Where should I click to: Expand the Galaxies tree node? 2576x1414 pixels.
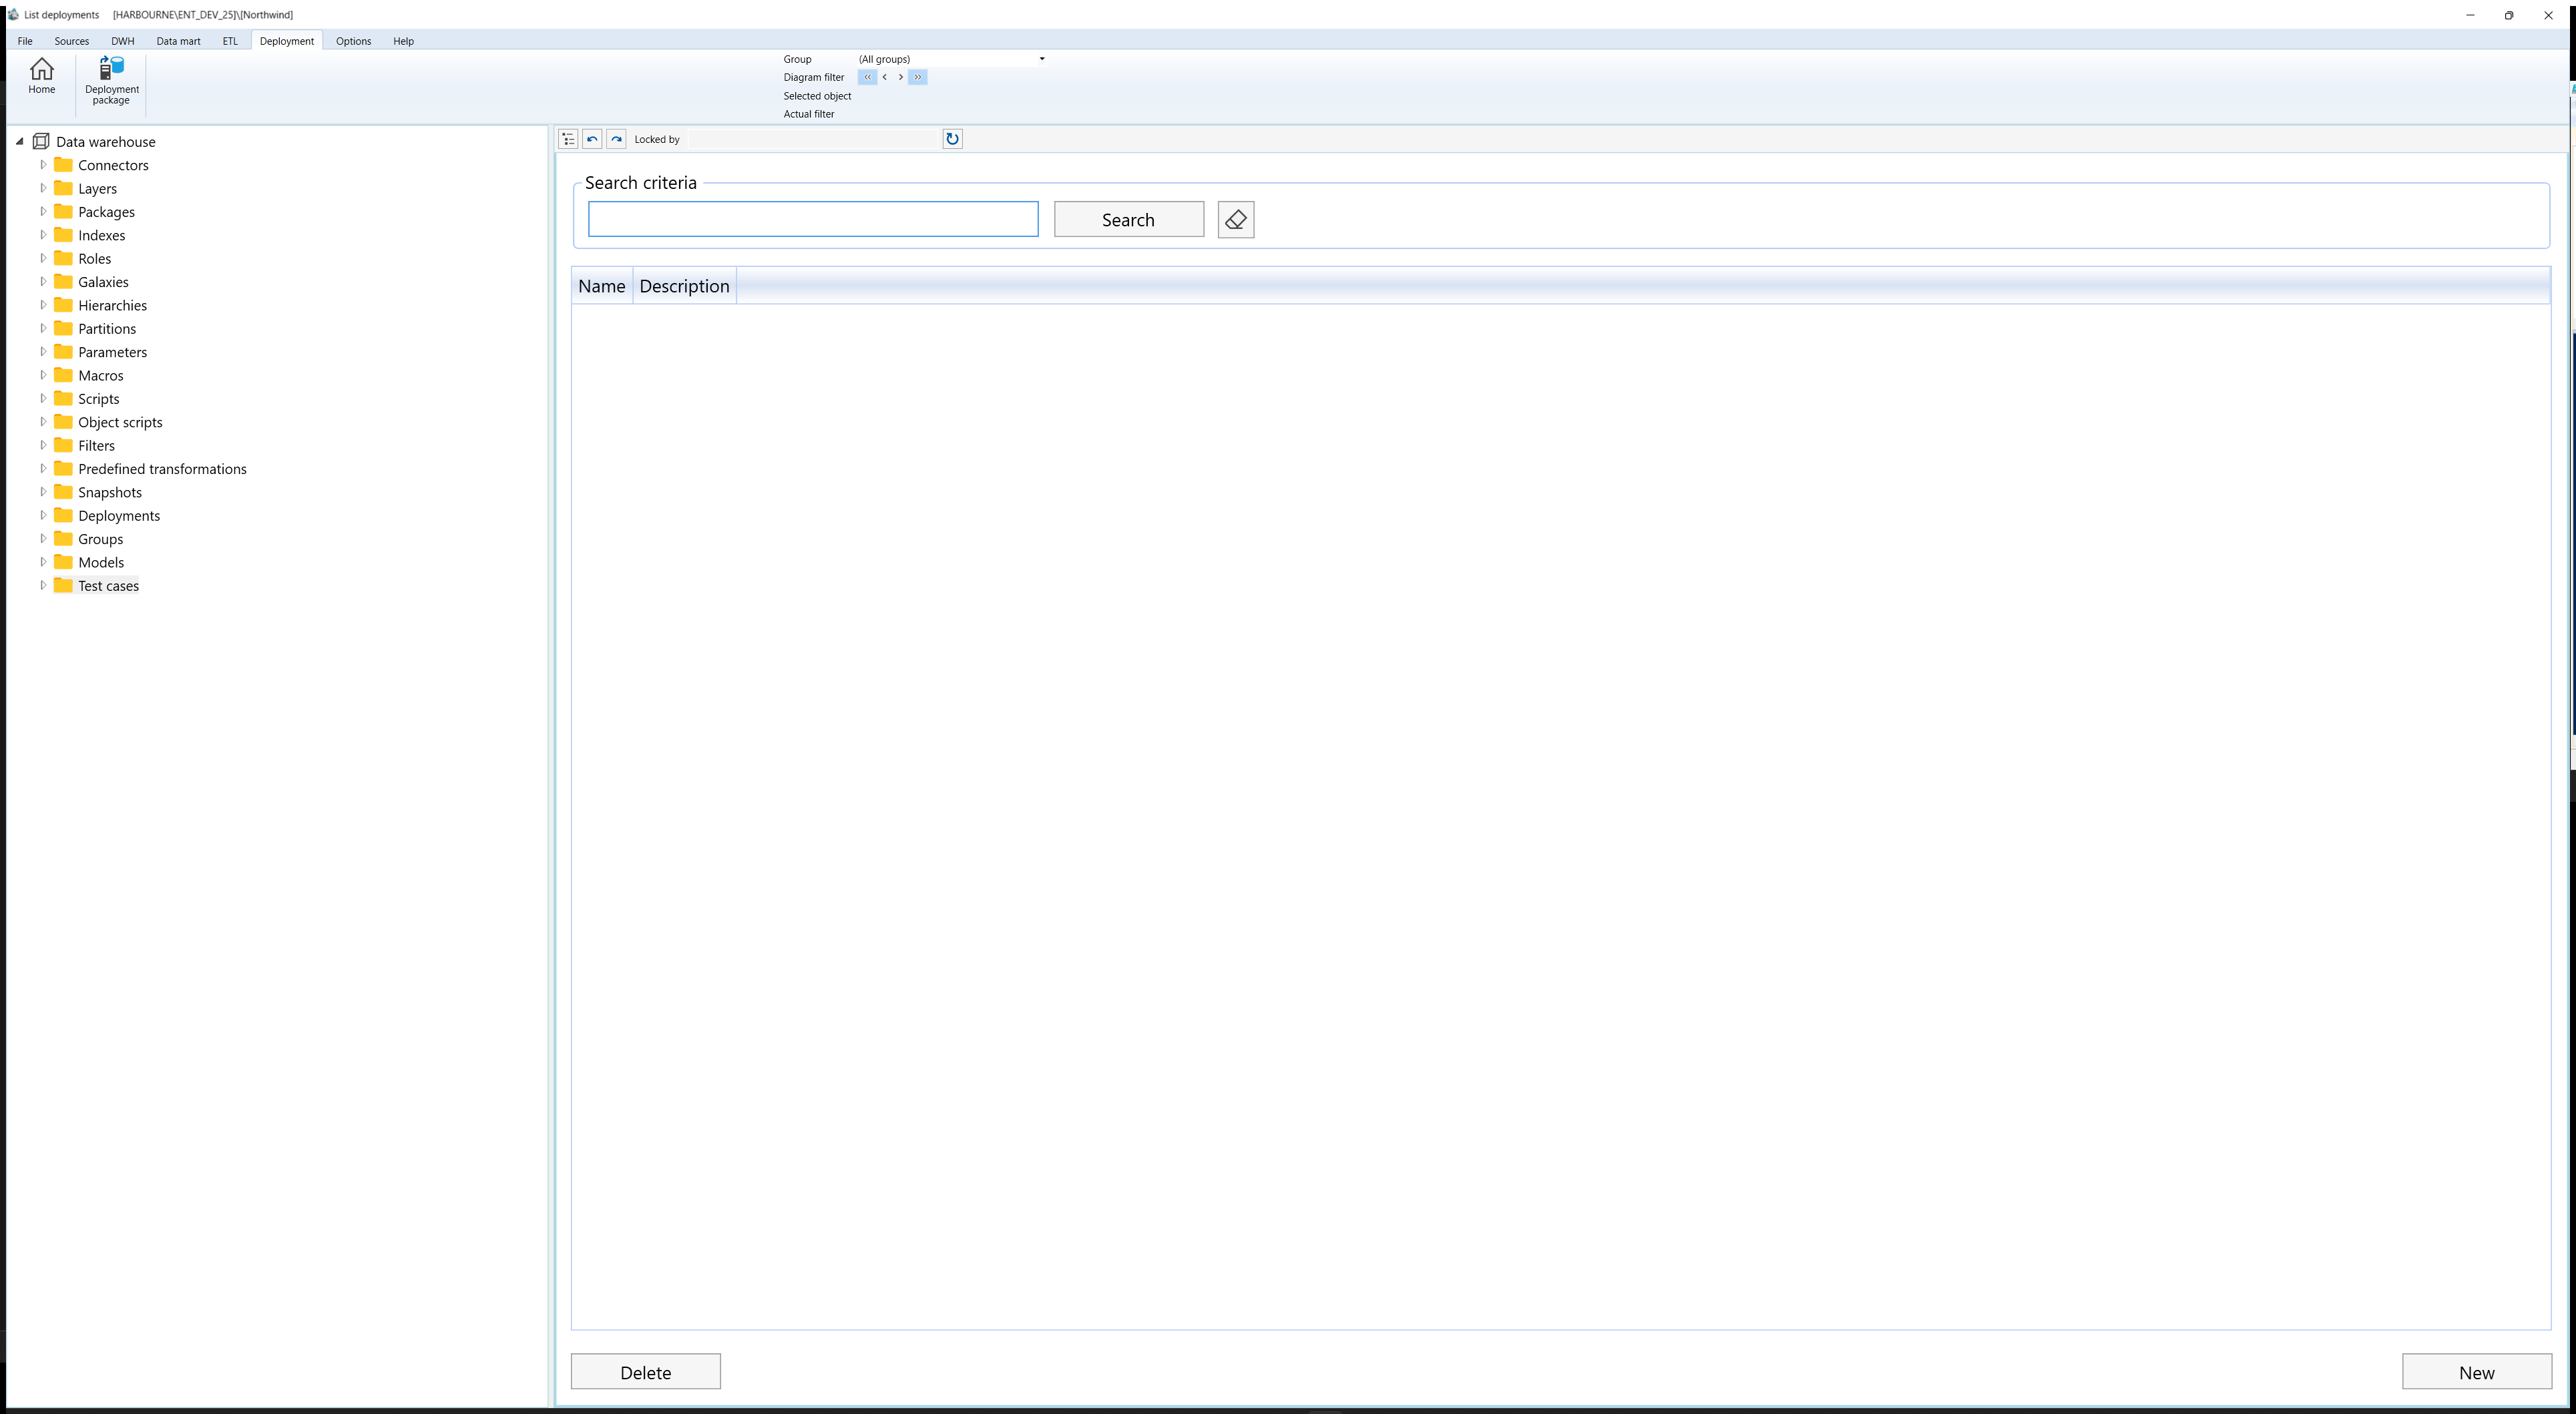[43, 281]
